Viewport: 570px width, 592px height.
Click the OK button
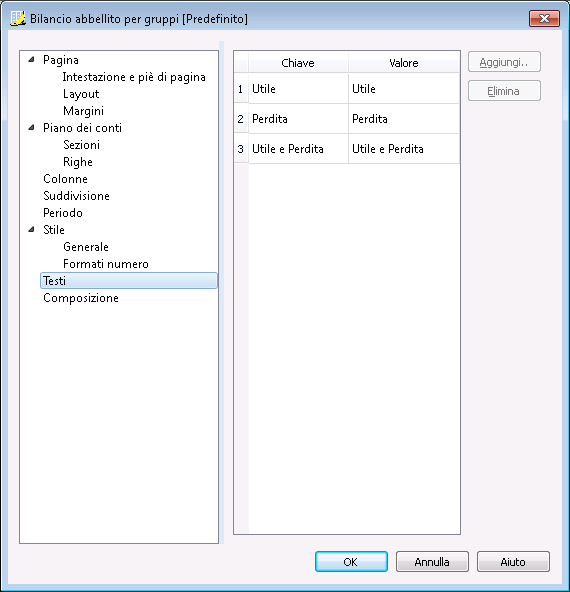point(351,562)
